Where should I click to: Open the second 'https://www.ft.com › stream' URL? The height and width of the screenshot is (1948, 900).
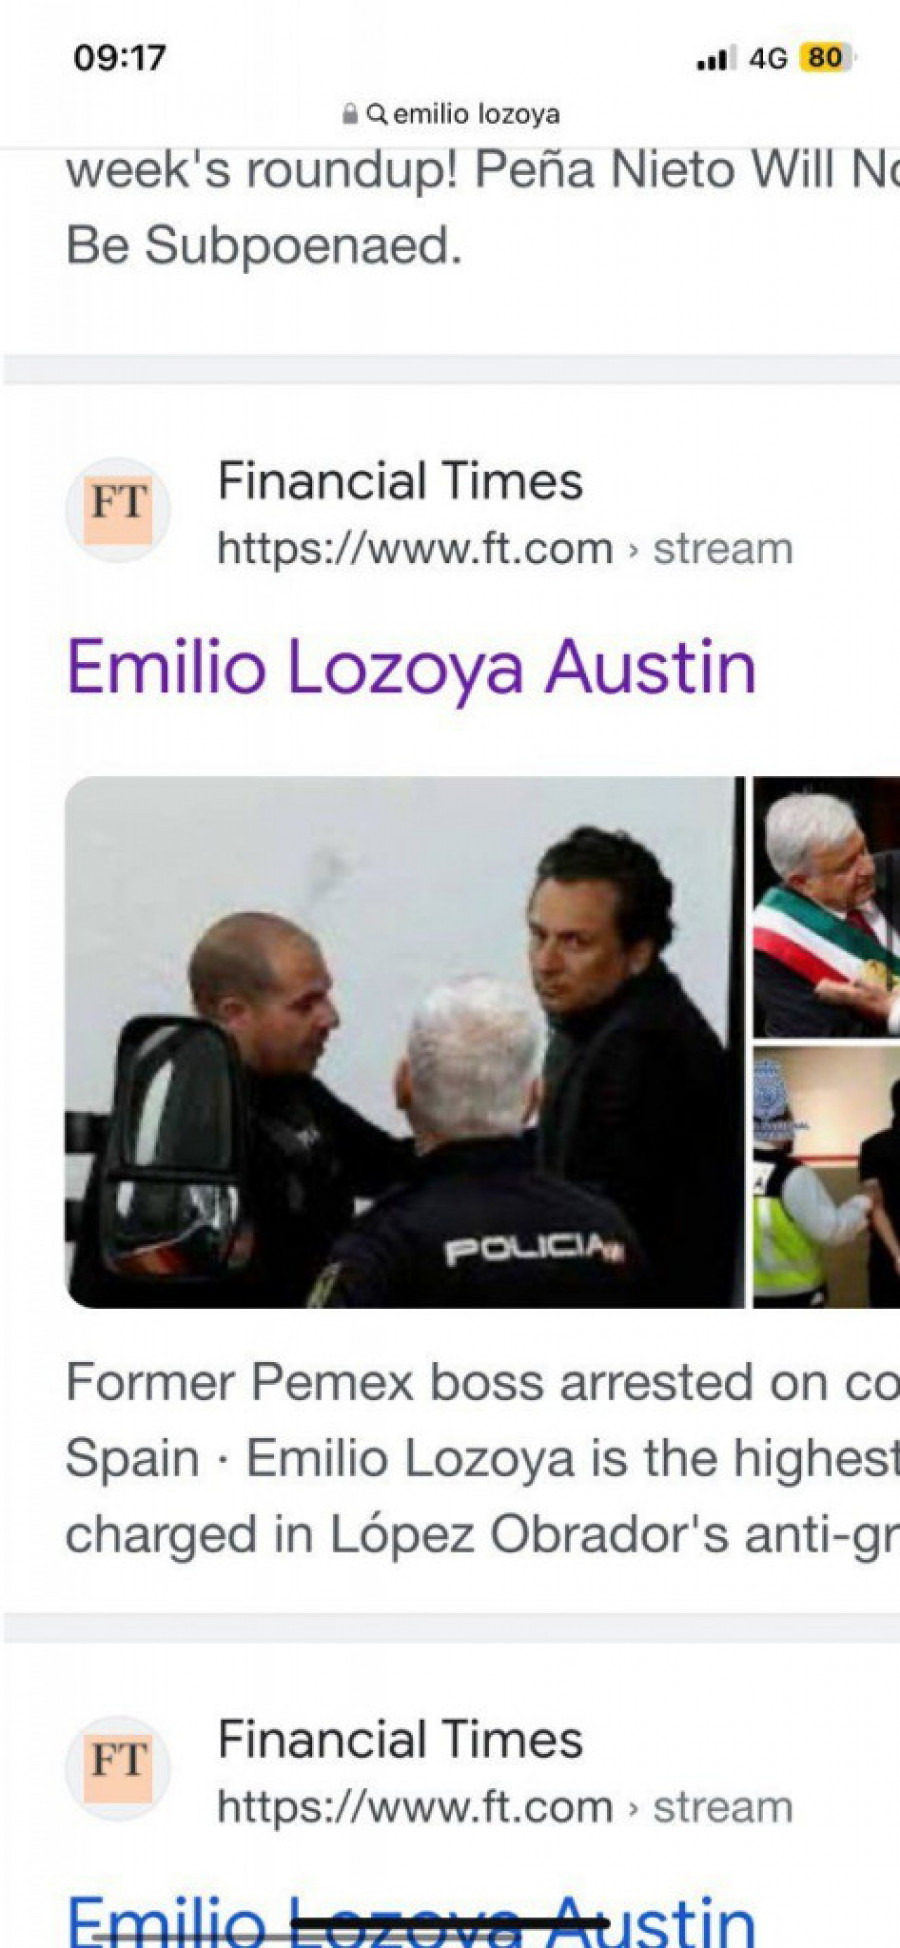pos(505,1806)
